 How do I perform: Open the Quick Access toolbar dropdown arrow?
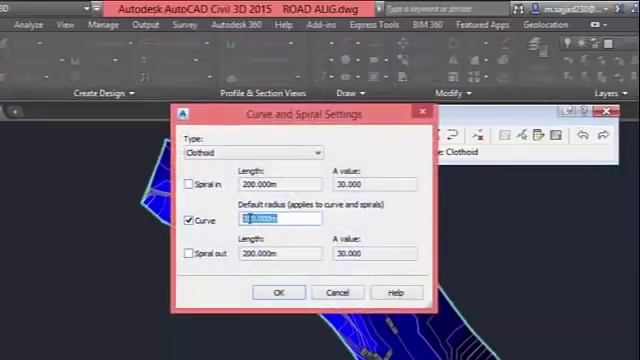pos(97,8)
